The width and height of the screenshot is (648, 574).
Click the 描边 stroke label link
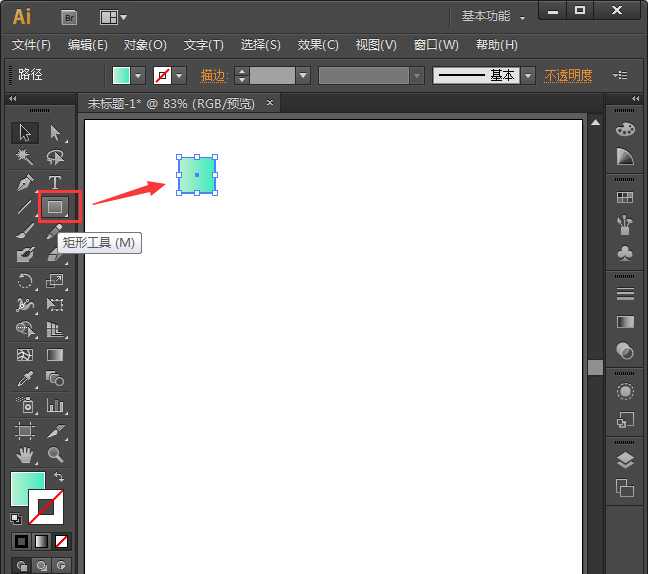[x=213, y=76]
